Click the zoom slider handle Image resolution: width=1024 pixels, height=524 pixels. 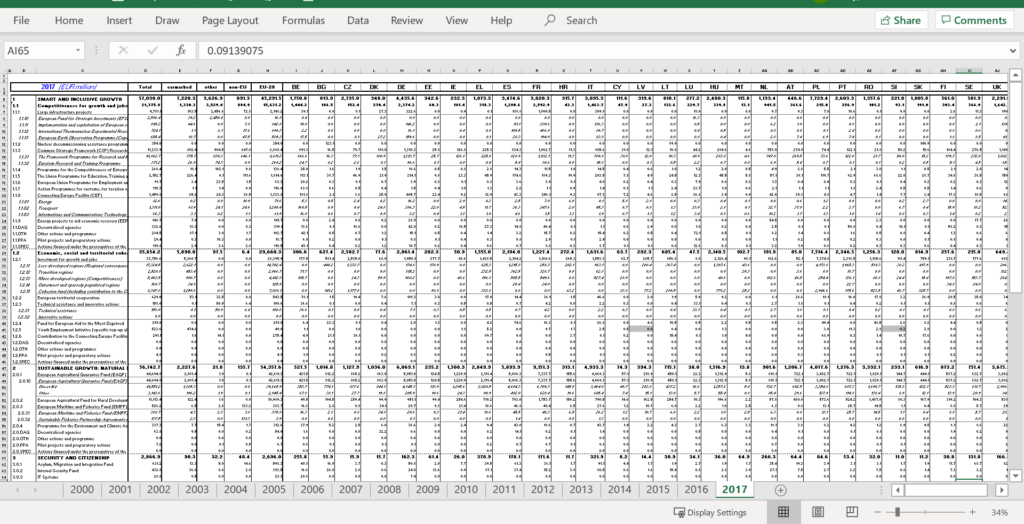[898, 512]
